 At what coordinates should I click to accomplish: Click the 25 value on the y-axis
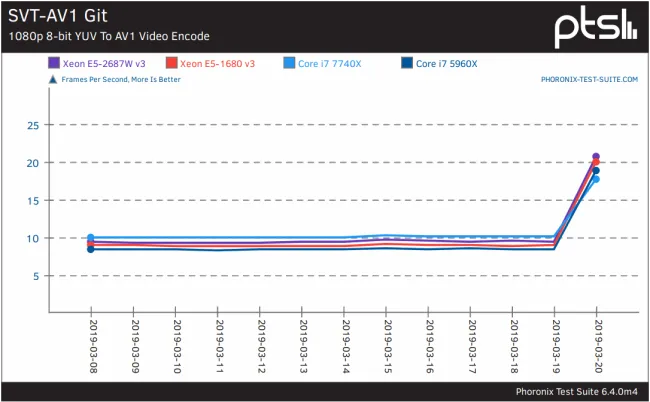click(x=32, y=125)
